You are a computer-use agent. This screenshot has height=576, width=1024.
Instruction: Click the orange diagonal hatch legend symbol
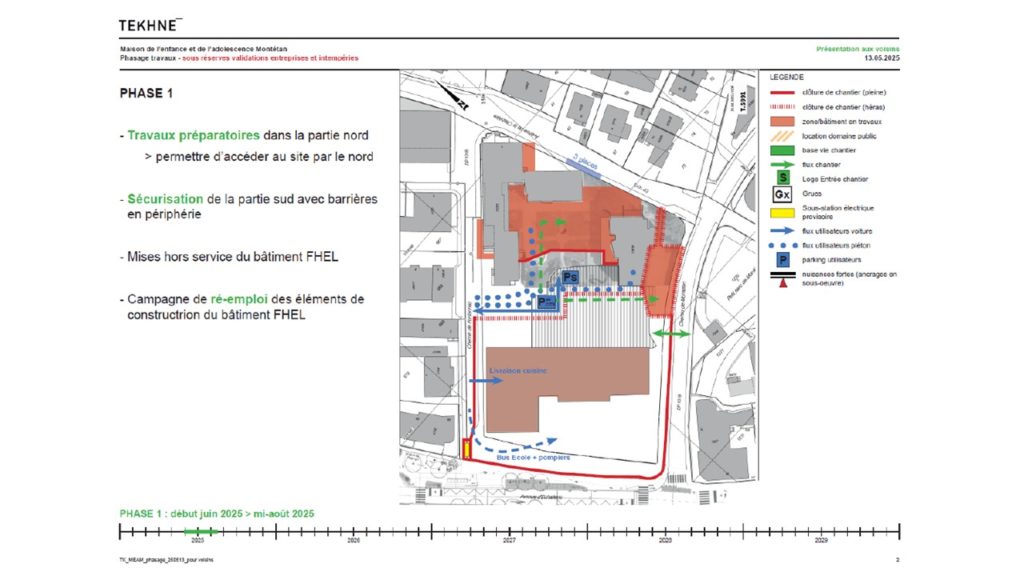782,136
